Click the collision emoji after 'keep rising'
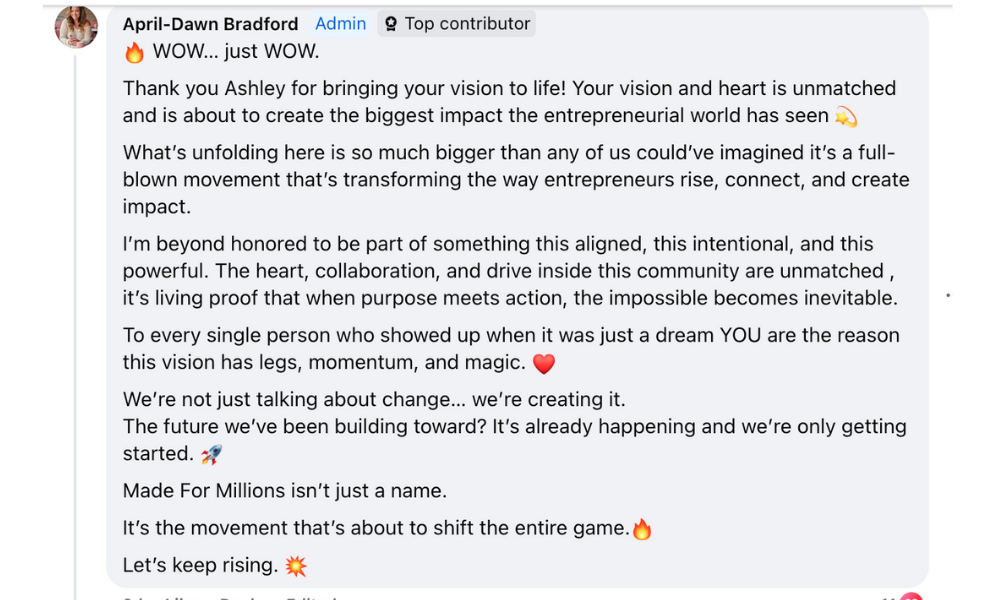The height and width of the screenshot is (600, 1000). pyautogui.click(x=295, y=566)
